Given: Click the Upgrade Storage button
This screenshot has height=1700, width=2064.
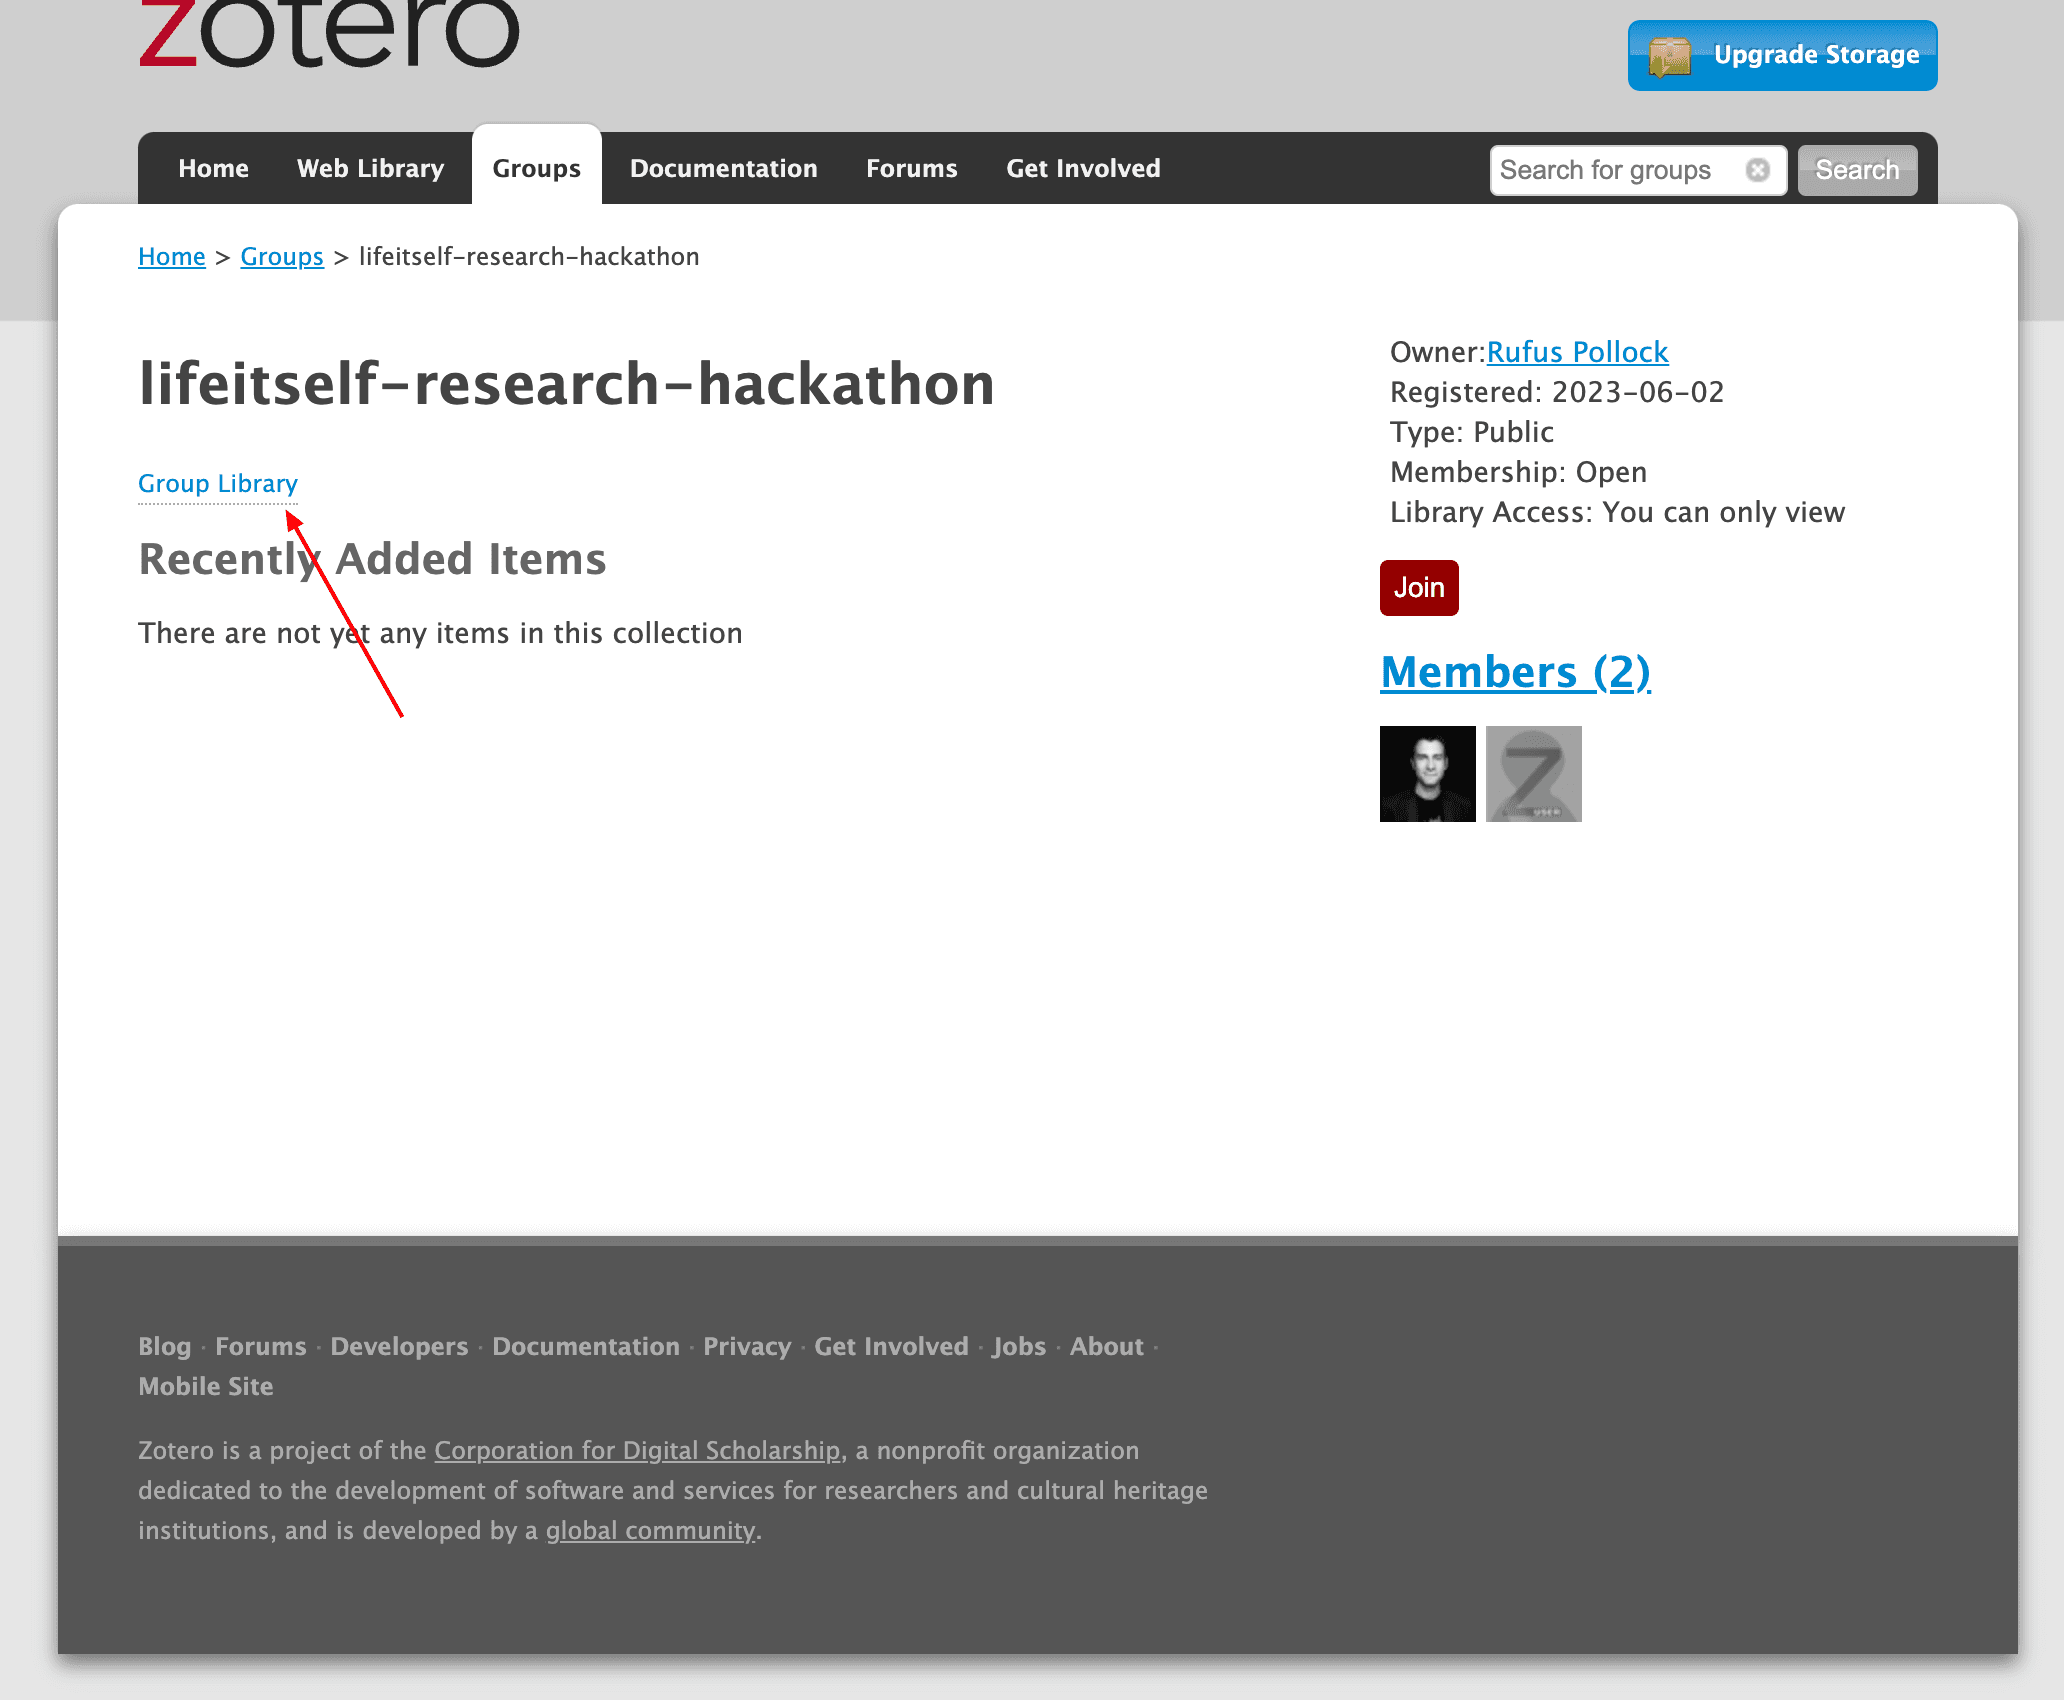Looking at the screenshot, I should click(x=1782, y=56).
